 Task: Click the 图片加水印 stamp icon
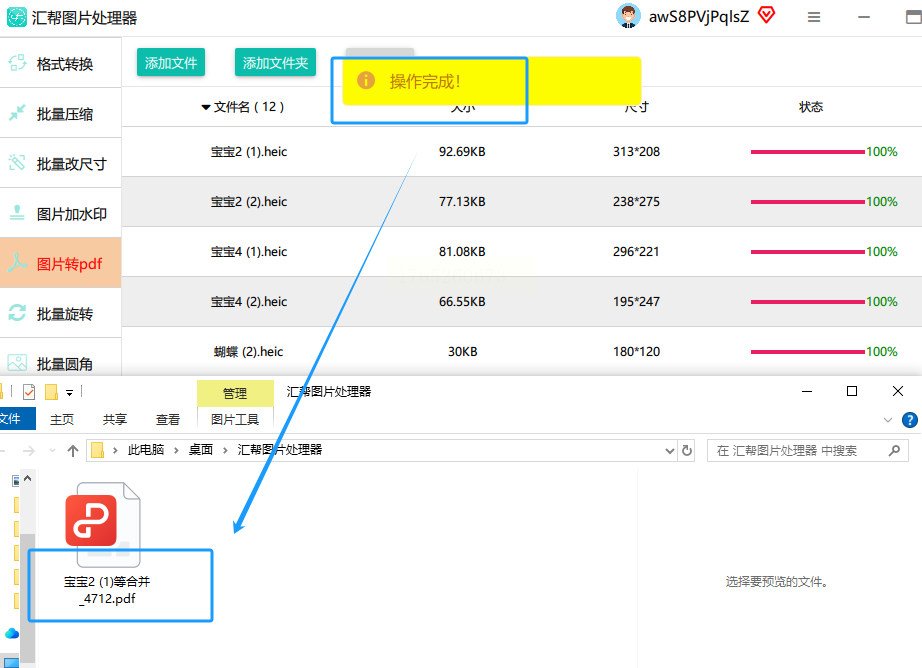point(17,213)
